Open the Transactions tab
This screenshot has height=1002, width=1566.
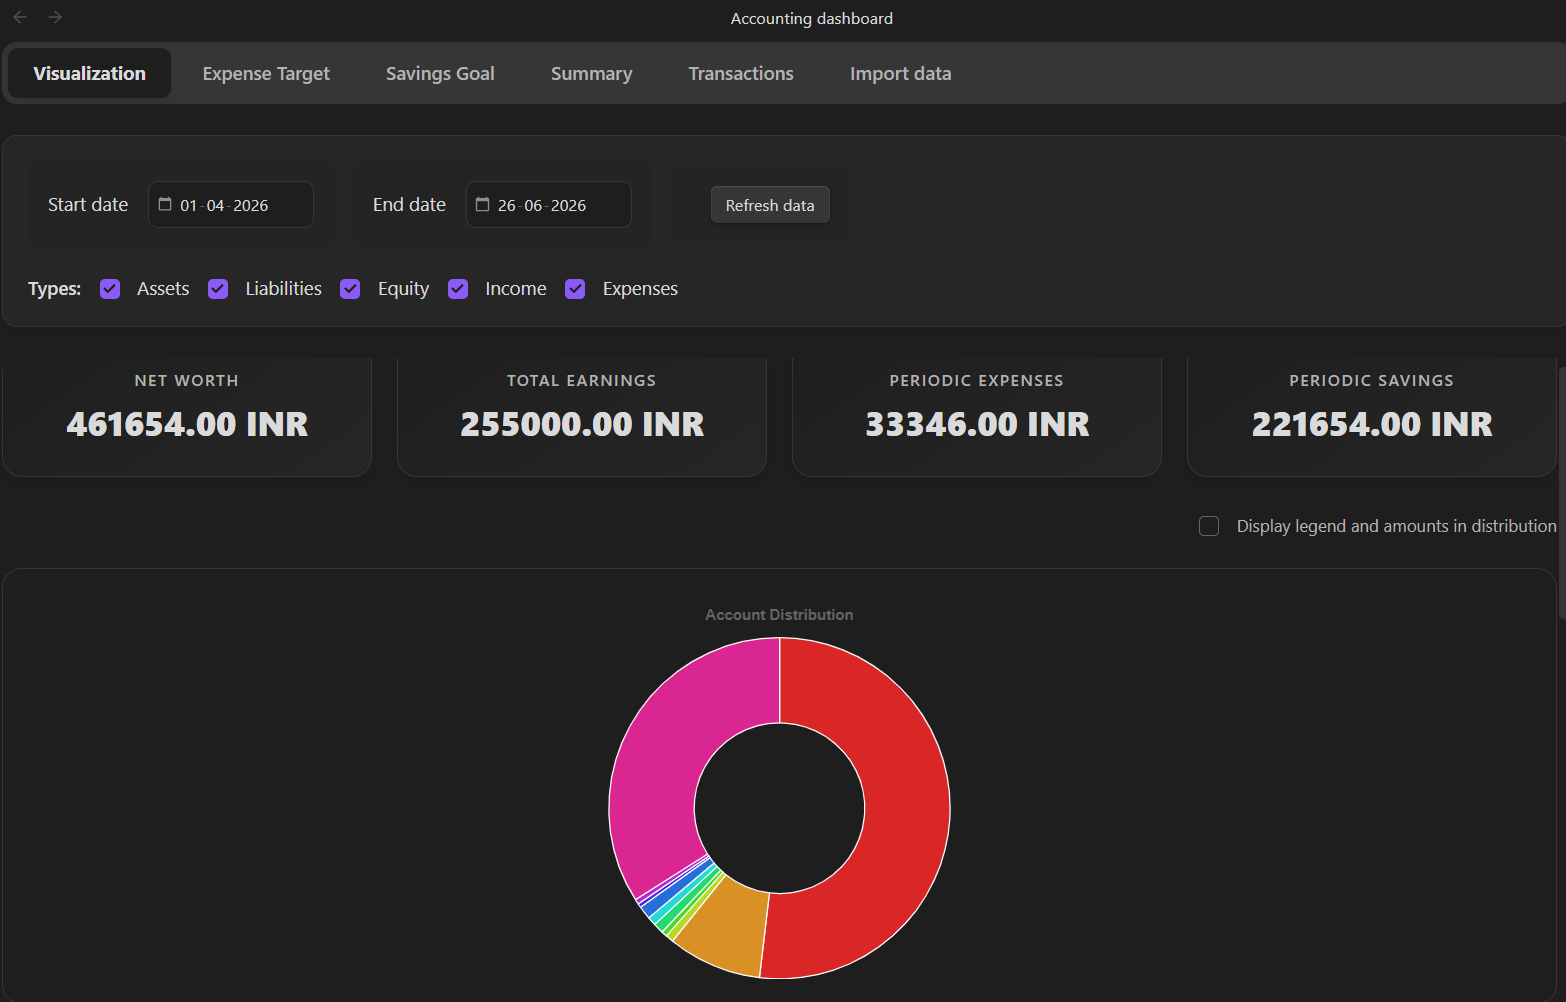tap(741, 73)
